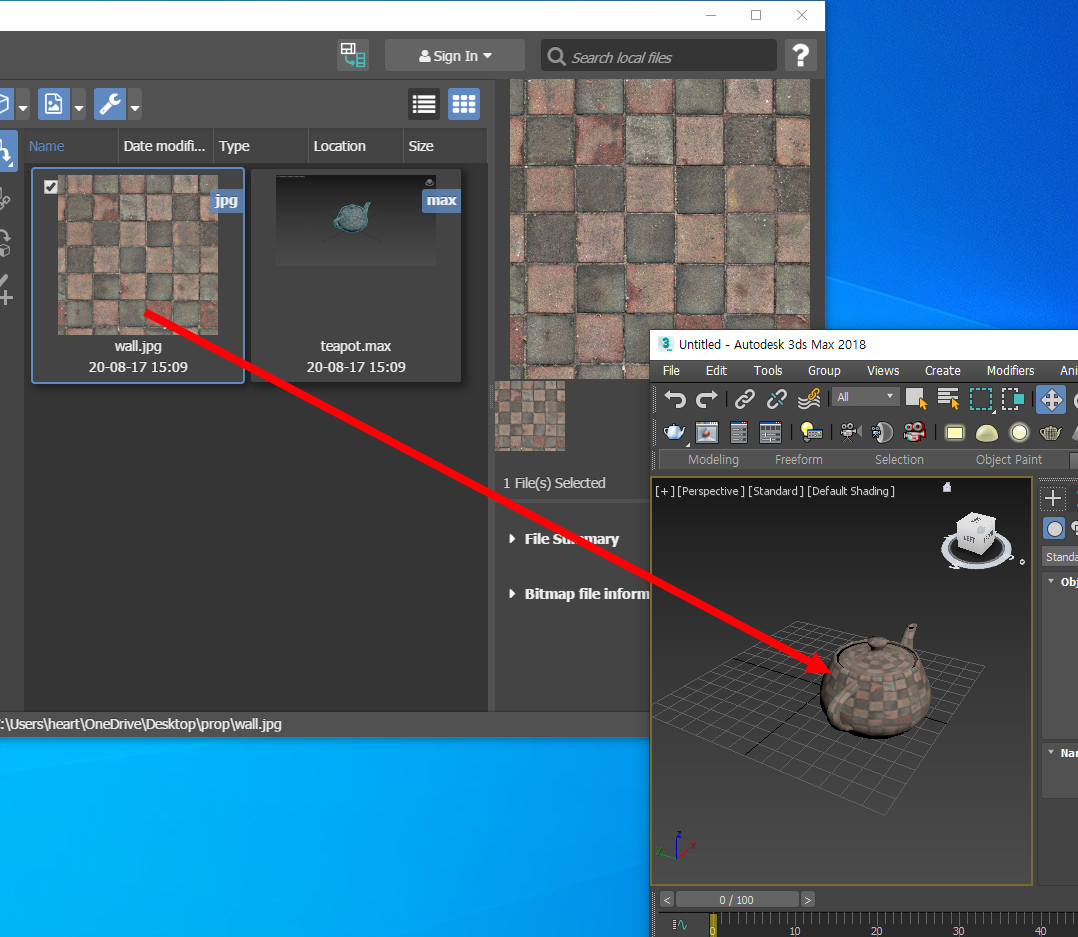The width and height of the screenshot is (1078, 937).
Task: Switch to list view
Action: coord(424,104)
